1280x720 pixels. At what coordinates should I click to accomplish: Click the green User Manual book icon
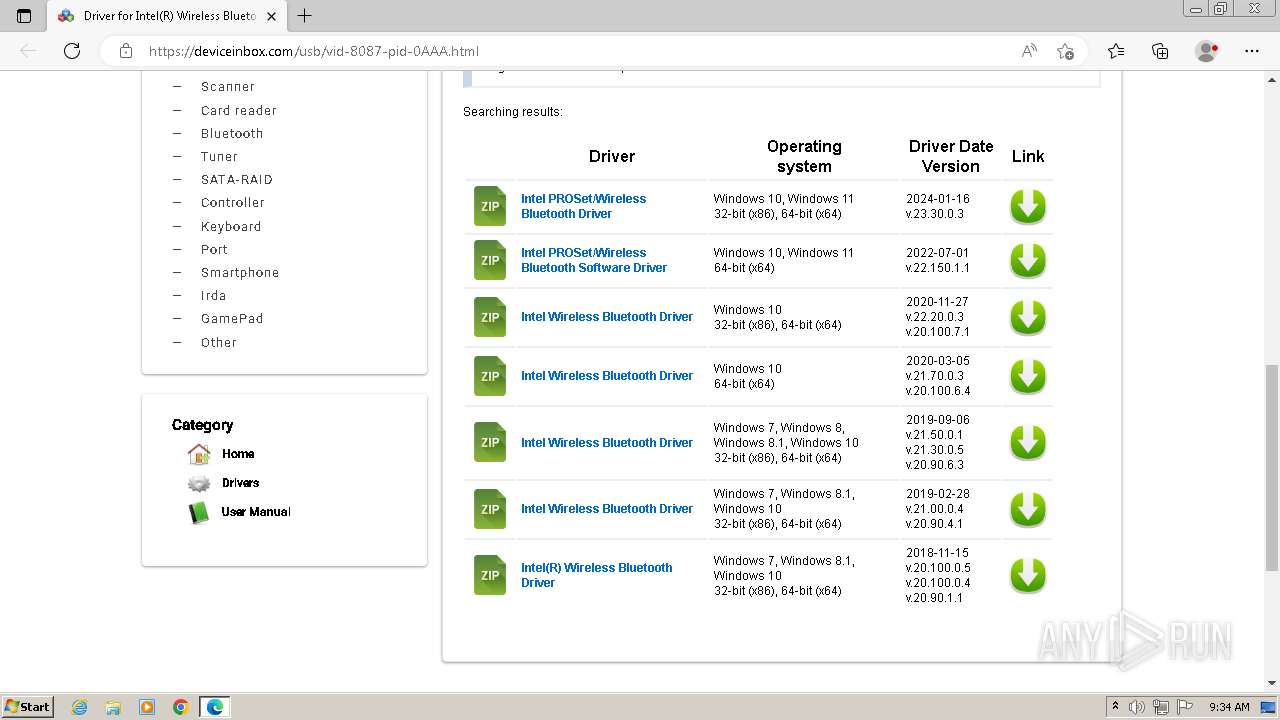click(x=199, y=512)
